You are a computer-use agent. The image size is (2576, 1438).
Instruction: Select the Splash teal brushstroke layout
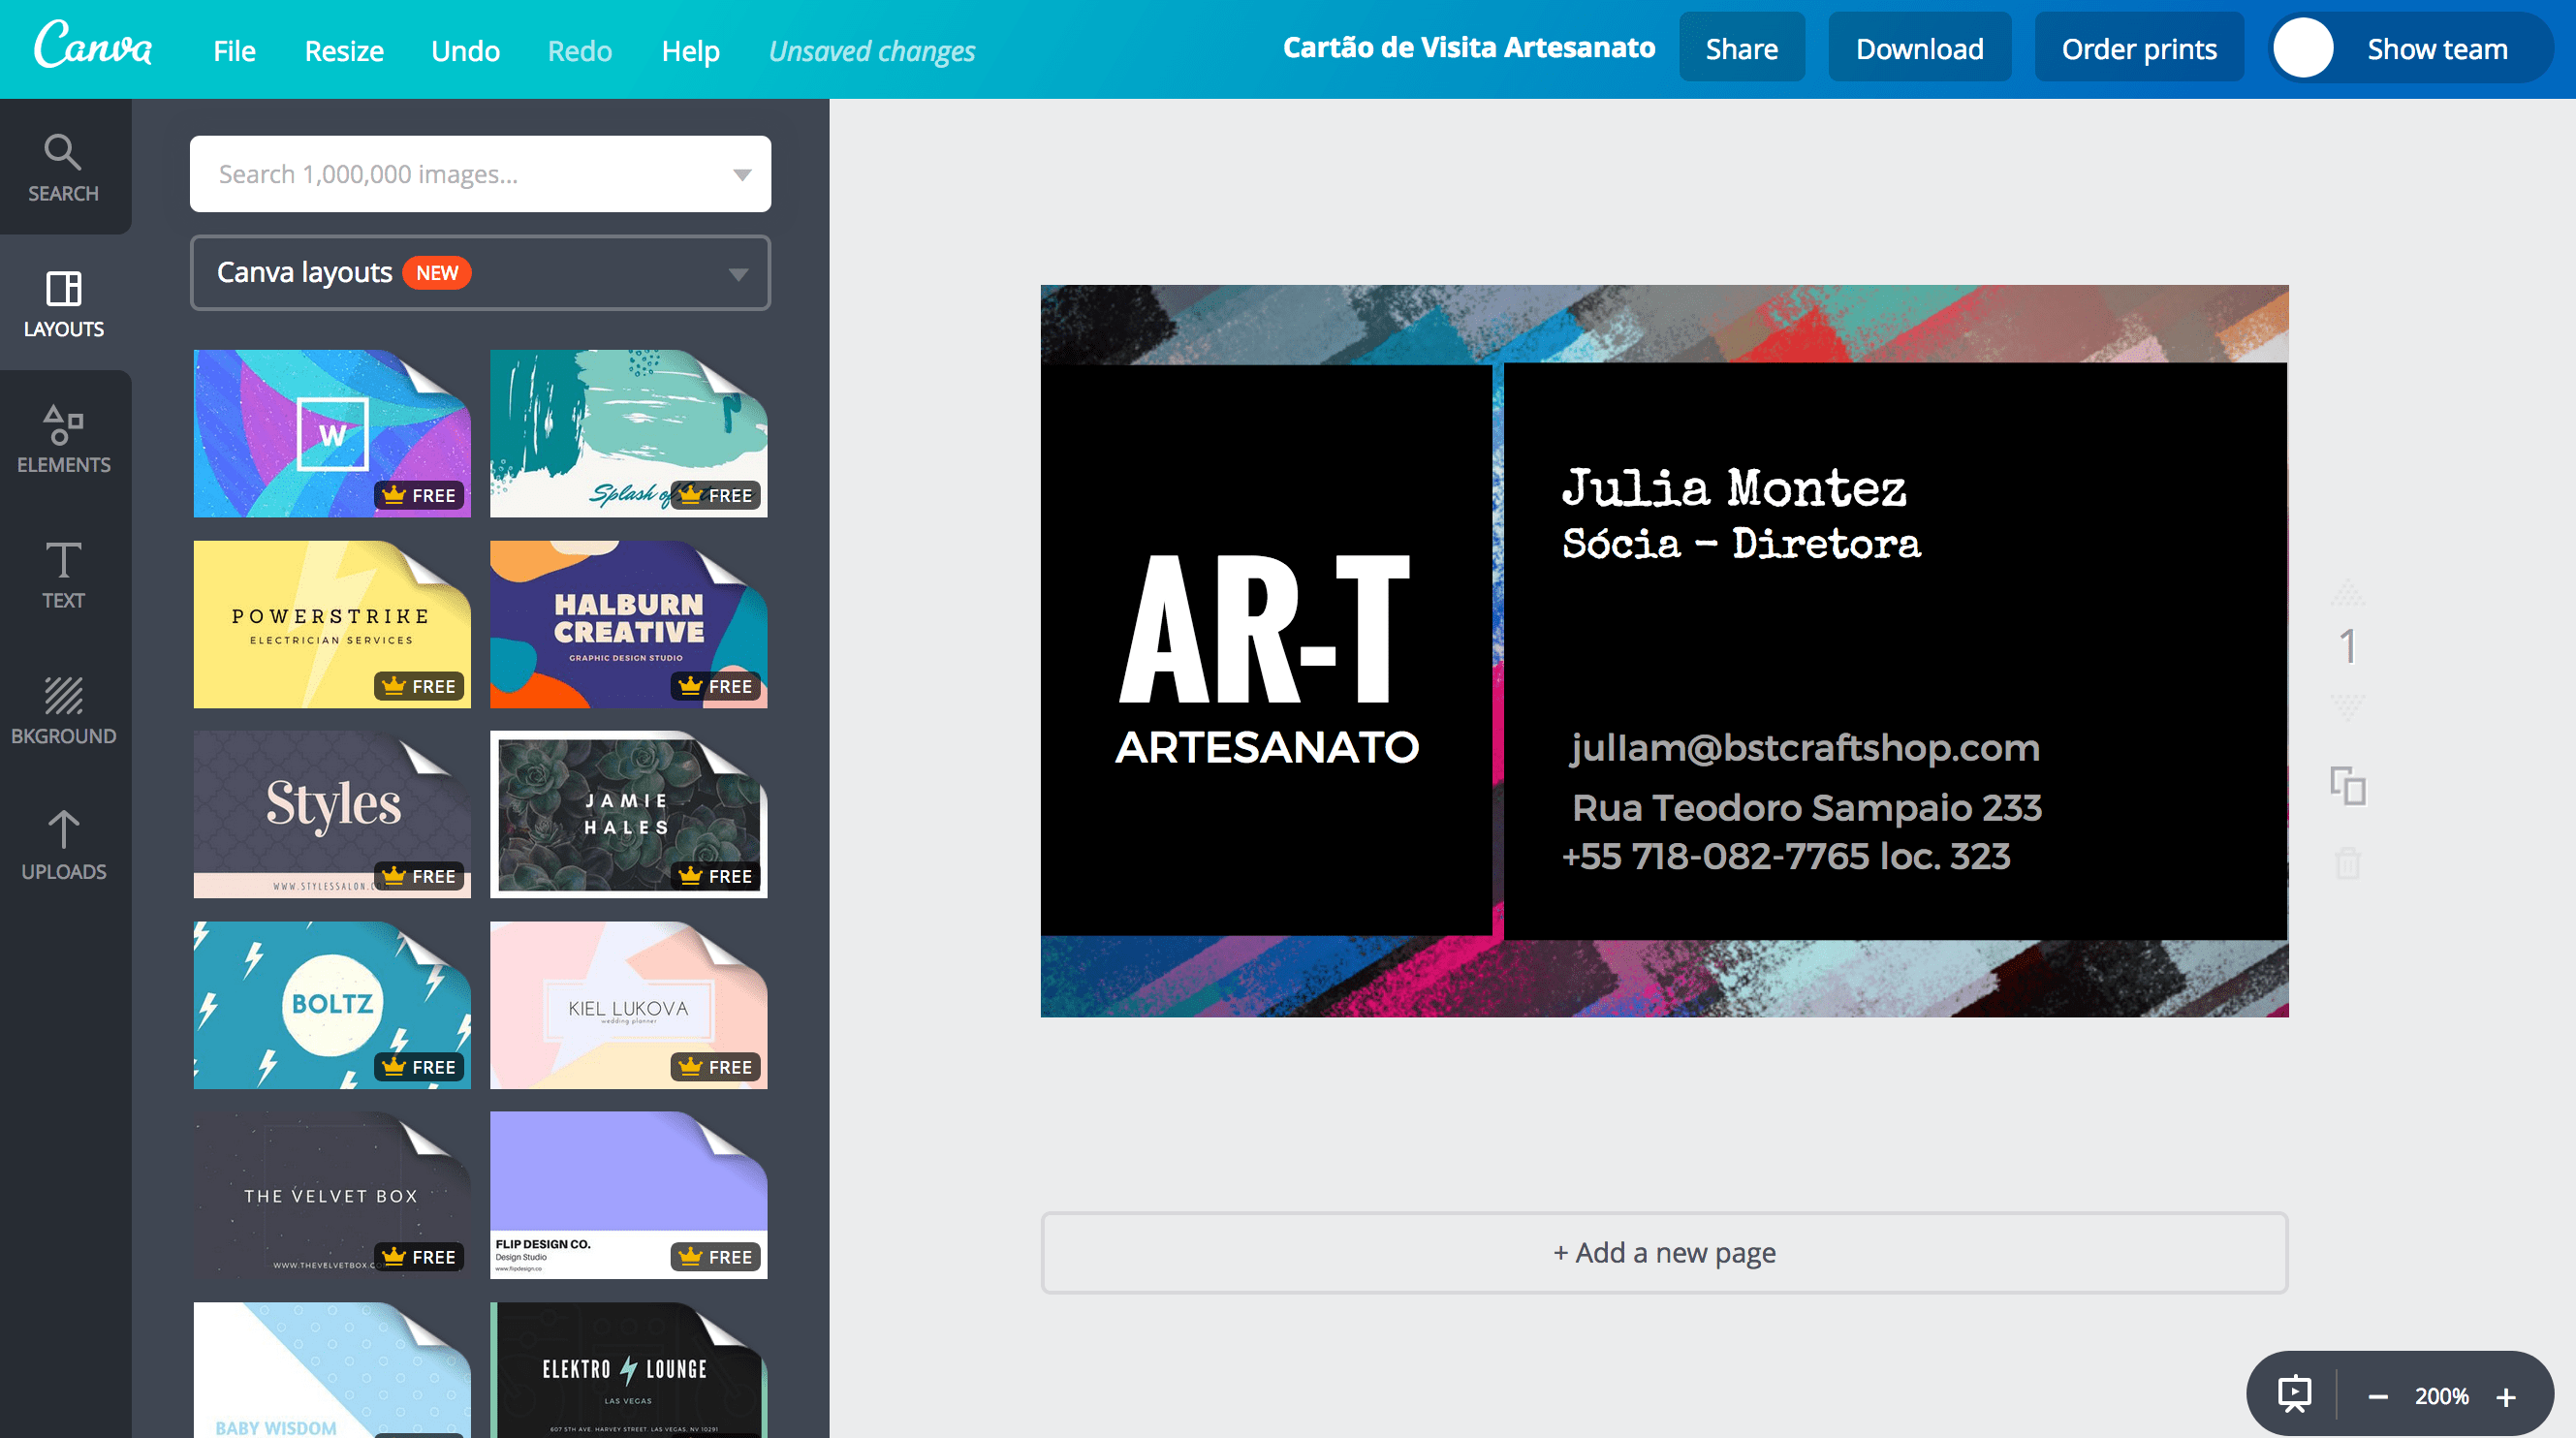click(x=629, y=433)
